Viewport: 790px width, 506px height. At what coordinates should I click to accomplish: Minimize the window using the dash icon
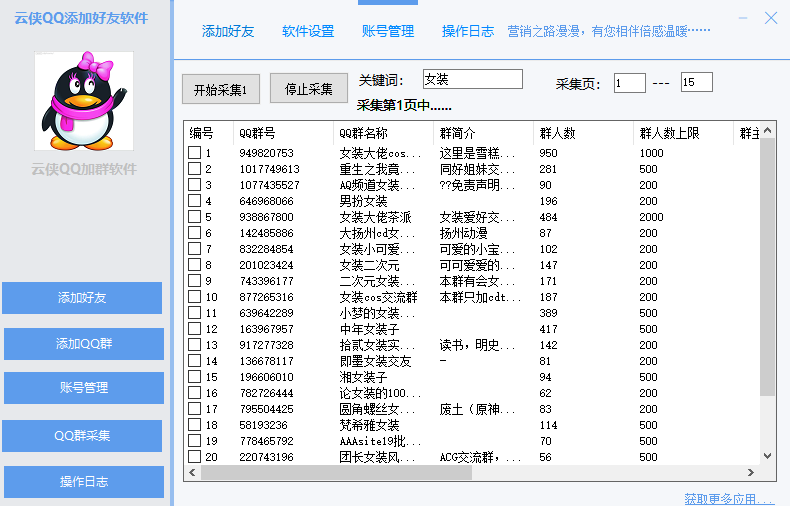742,18
